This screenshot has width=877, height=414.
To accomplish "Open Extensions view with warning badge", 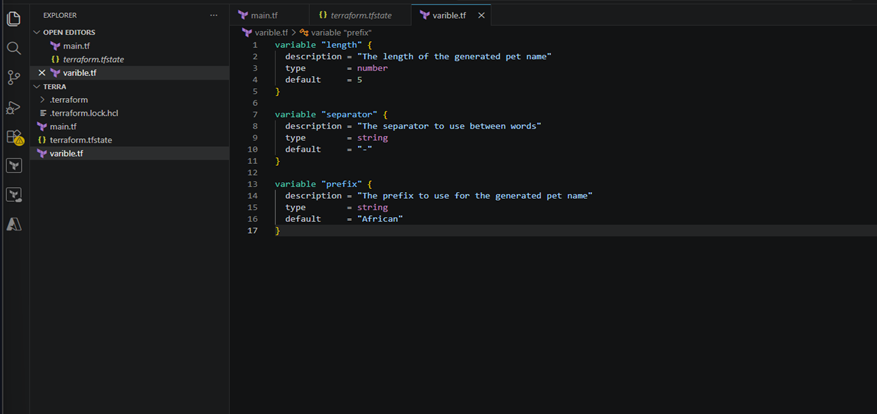I will click(14, 137).
